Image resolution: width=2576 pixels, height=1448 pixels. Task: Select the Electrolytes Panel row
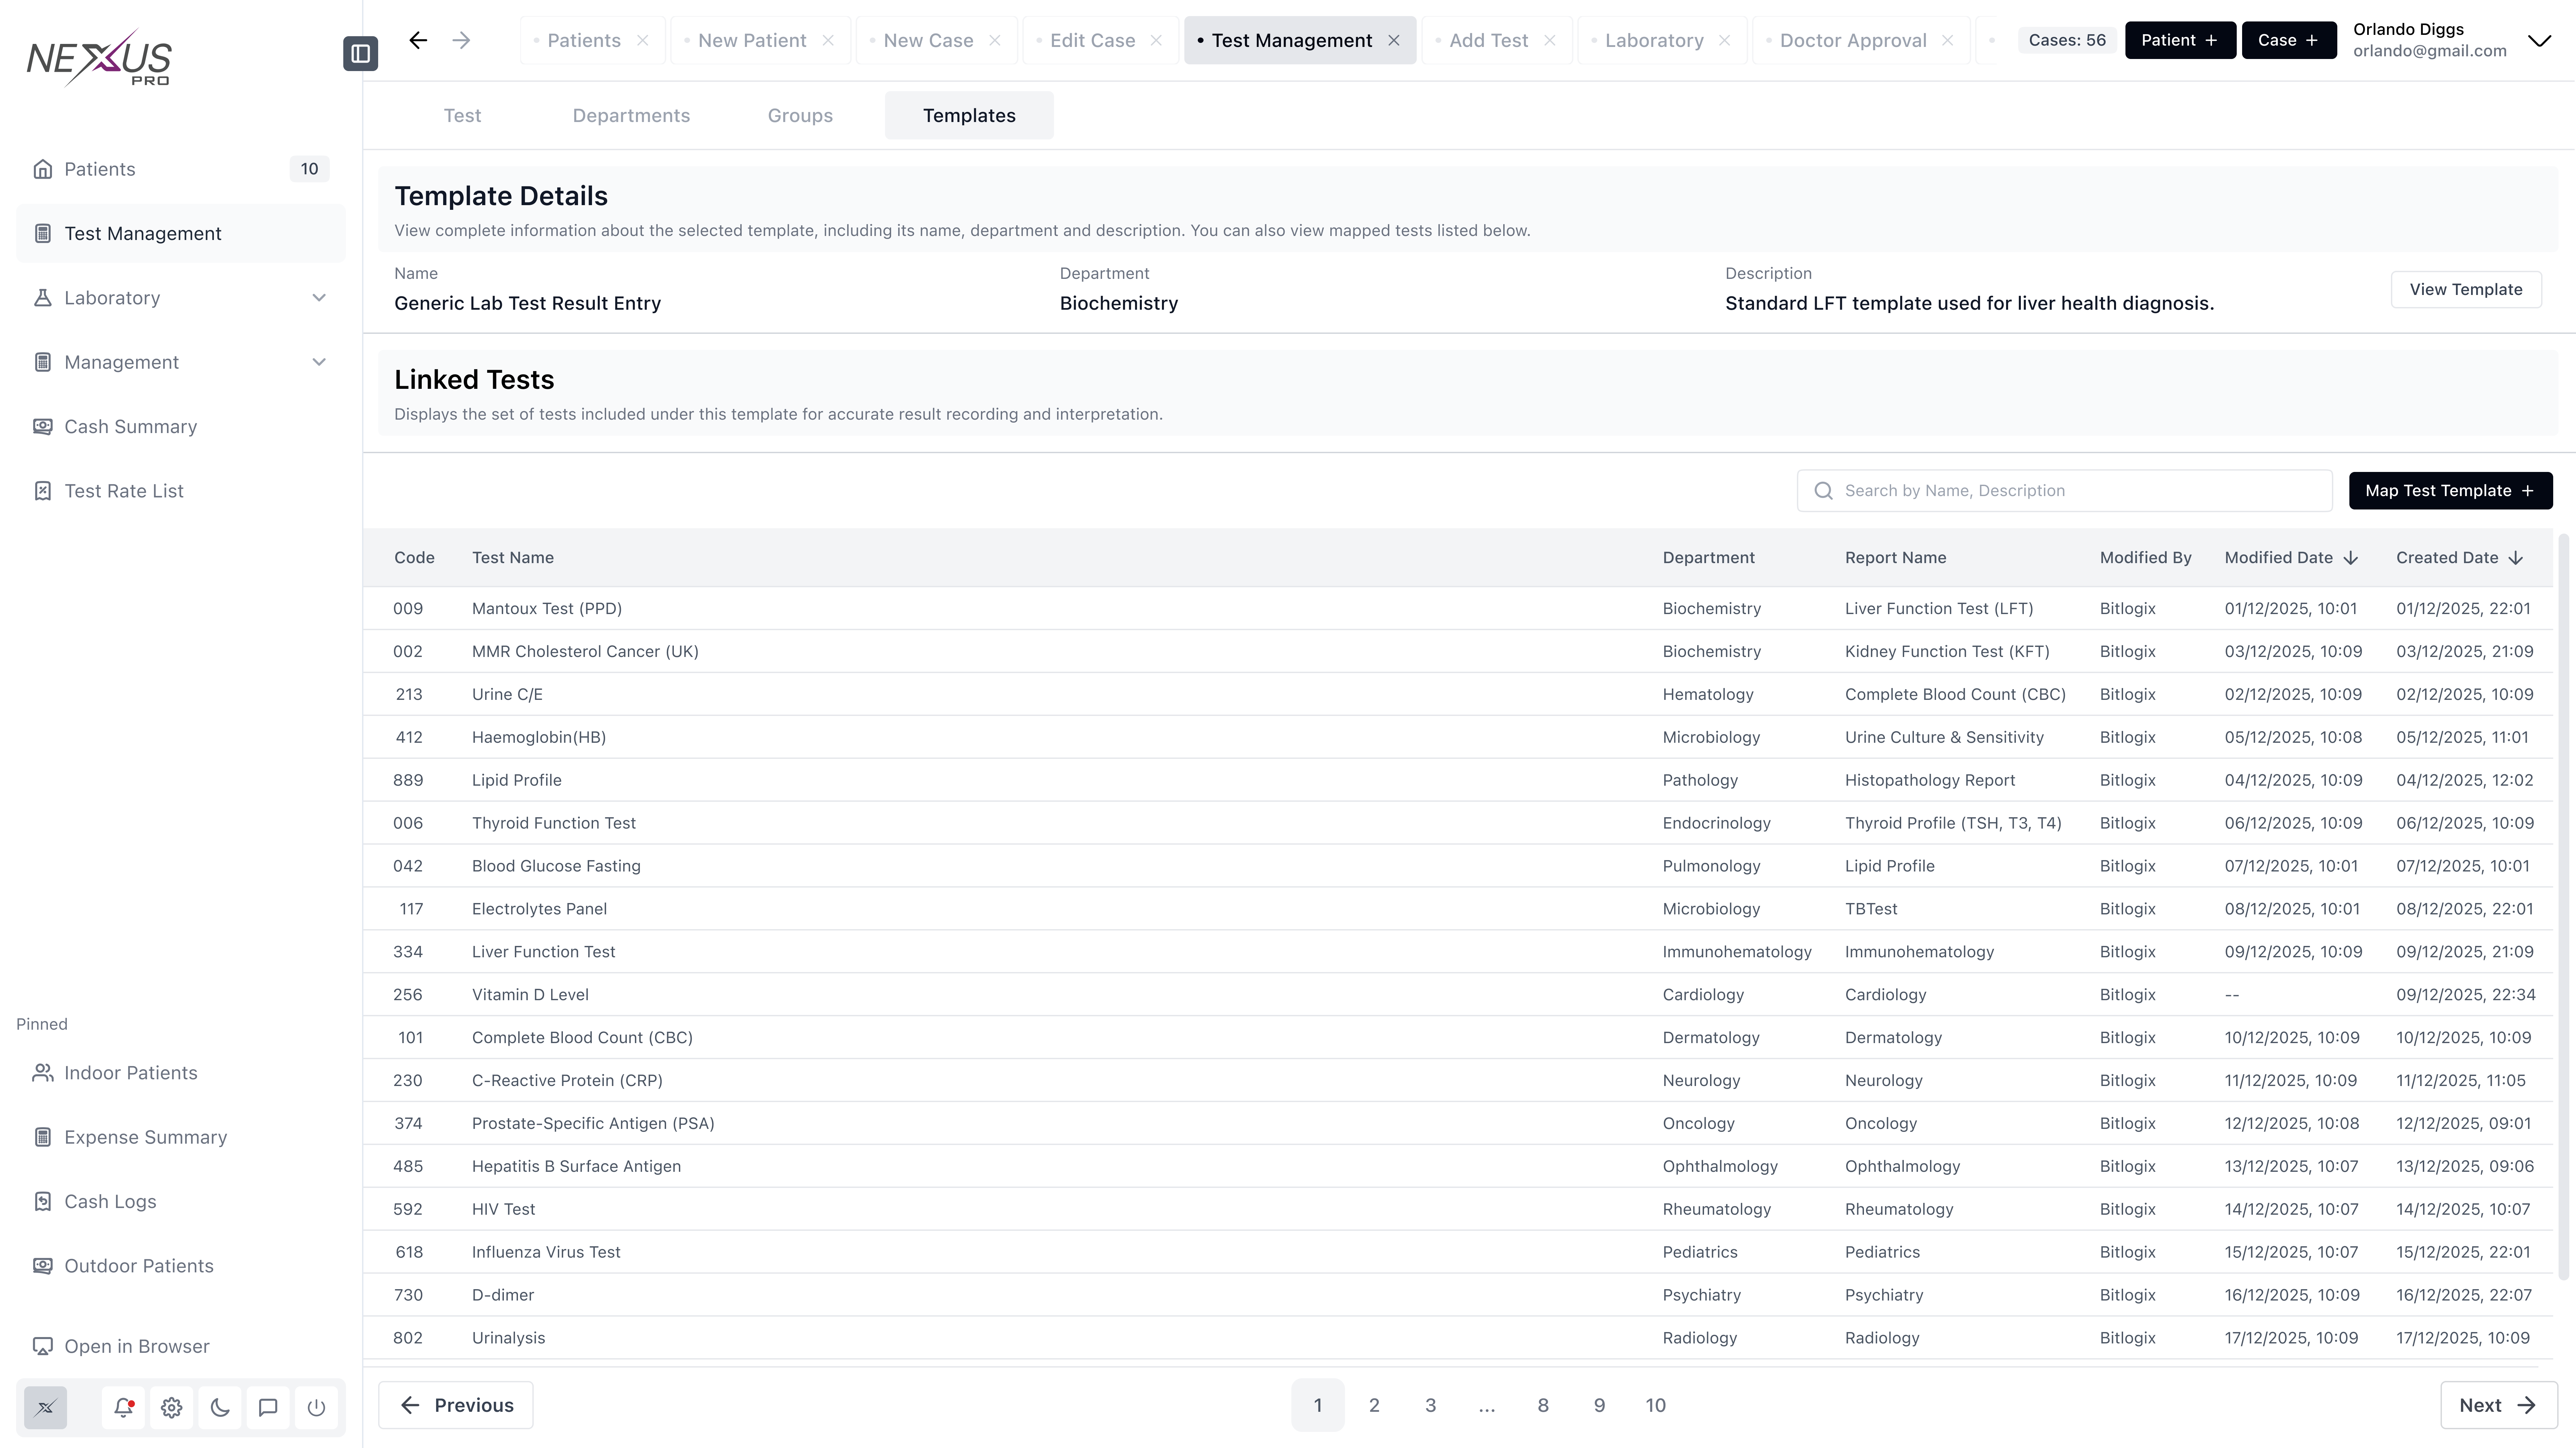(x=1458, y=909)
